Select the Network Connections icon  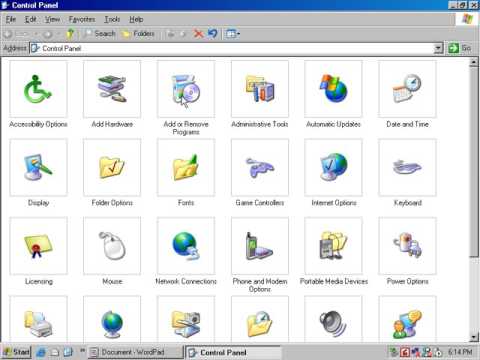[x=186, y=246]
